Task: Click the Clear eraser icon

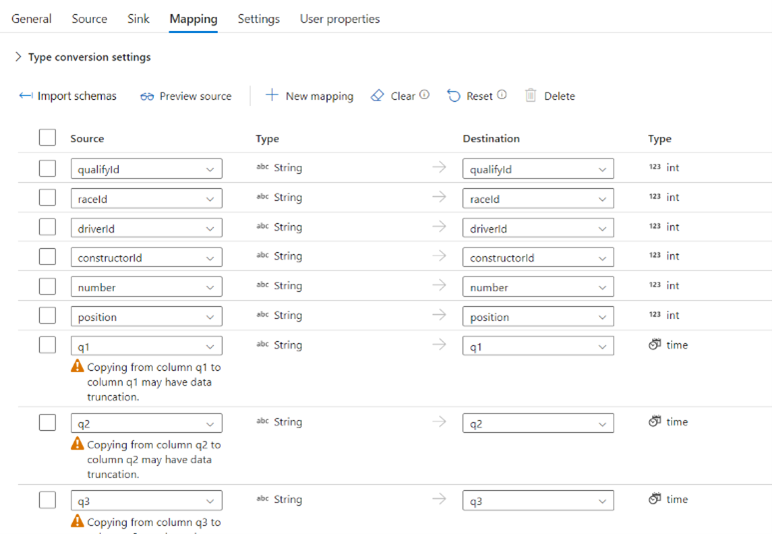Action: 377,96
